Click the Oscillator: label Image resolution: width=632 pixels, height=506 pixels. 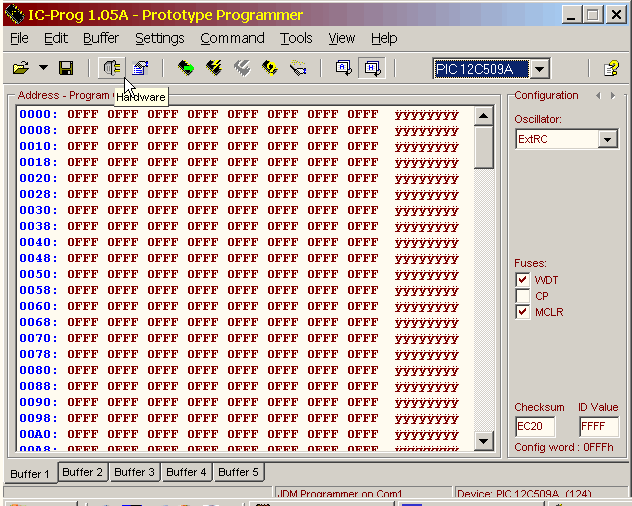click(538, 119)
